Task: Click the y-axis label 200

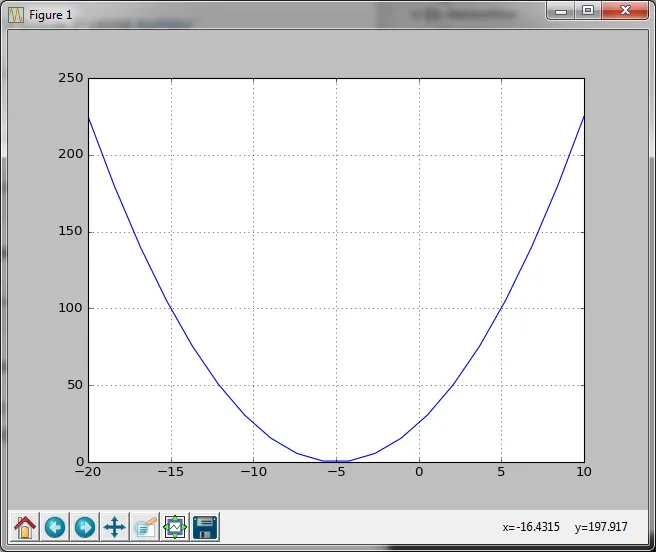Action: (71, 154)
